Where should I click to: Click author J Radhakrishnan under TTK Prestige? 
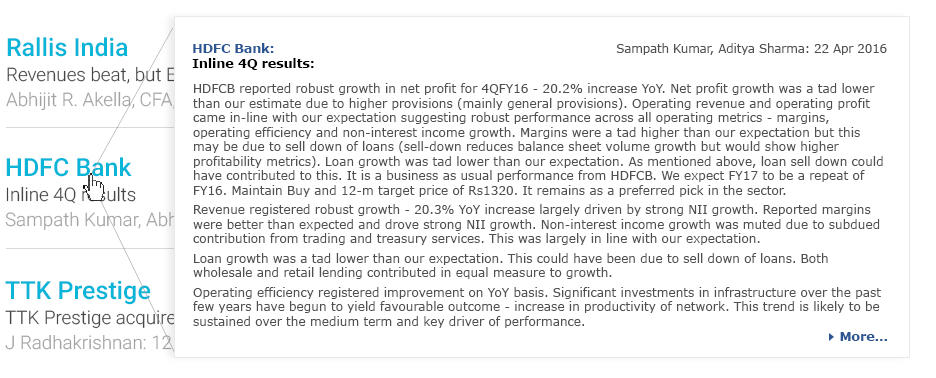(90, 343)
